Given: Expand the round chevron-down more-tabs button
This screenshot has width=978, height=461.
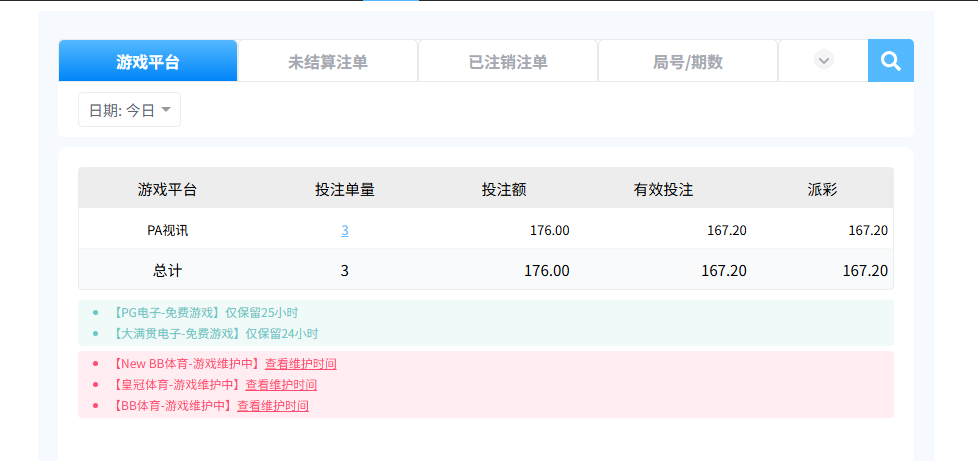Looking at the screenshot, I should [x=824, y=60].
